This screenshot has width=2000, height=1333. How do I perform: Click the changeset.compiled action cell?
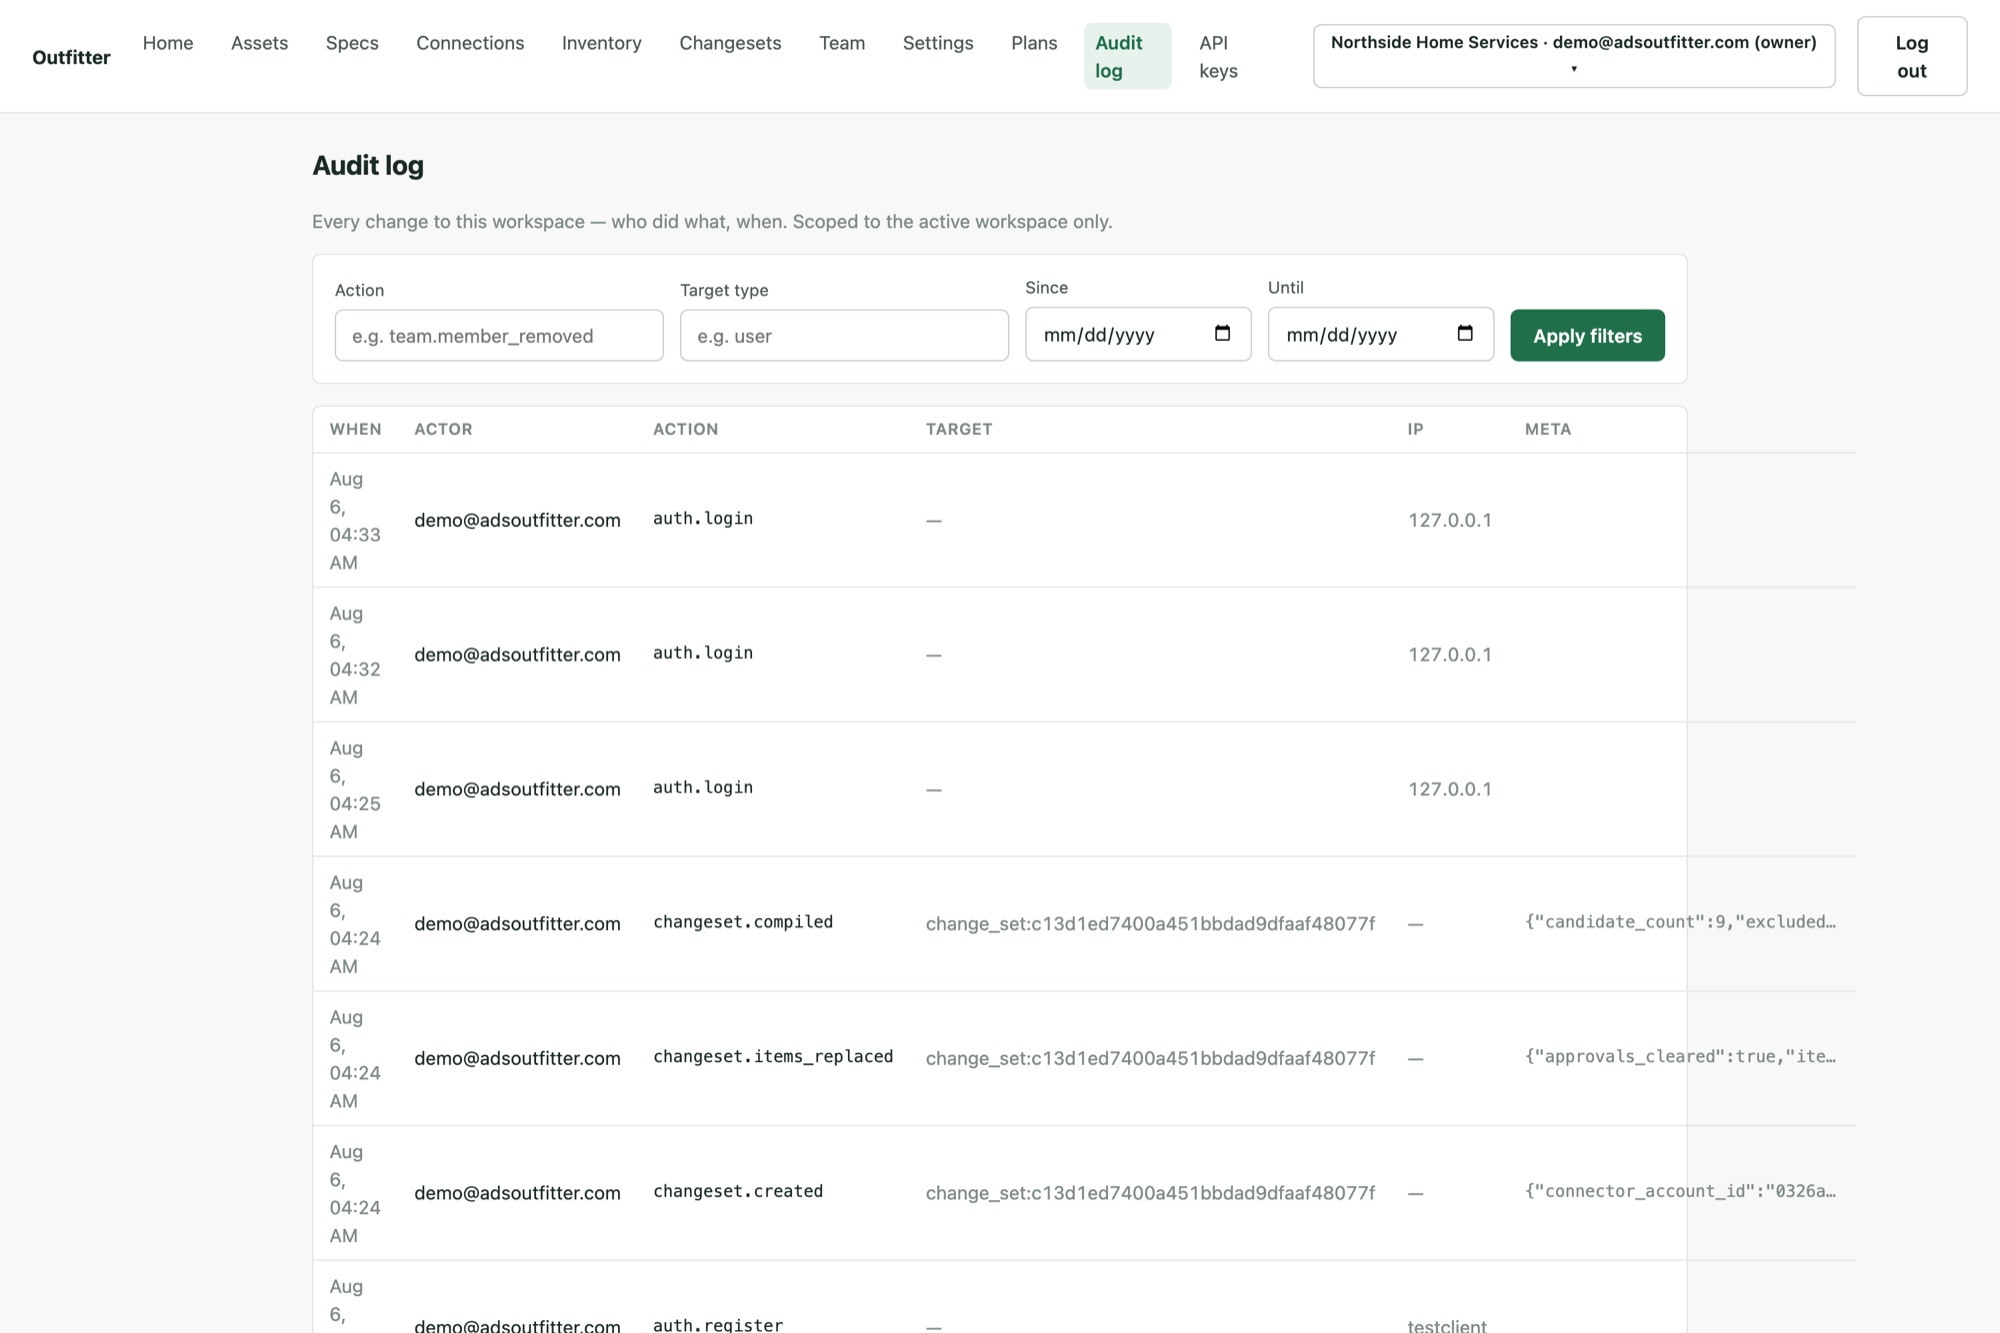pos(743,921)
